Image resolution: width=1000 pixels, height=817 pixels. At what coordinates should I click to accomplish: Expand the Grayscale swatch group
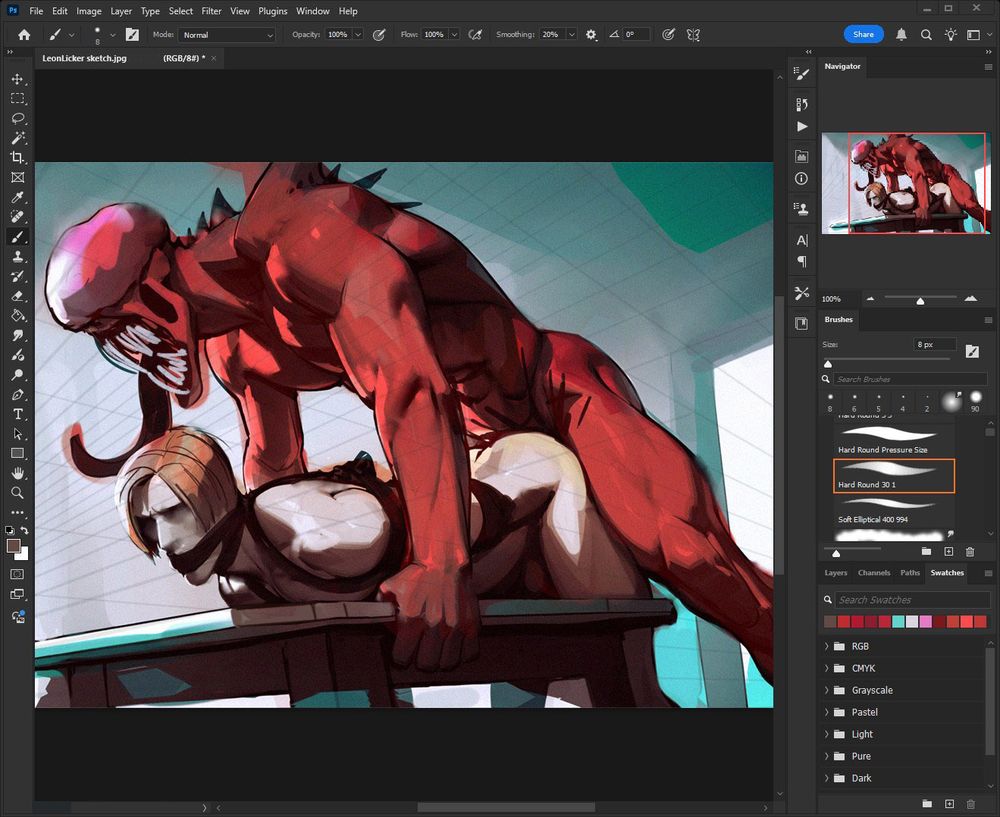(827, 690)
